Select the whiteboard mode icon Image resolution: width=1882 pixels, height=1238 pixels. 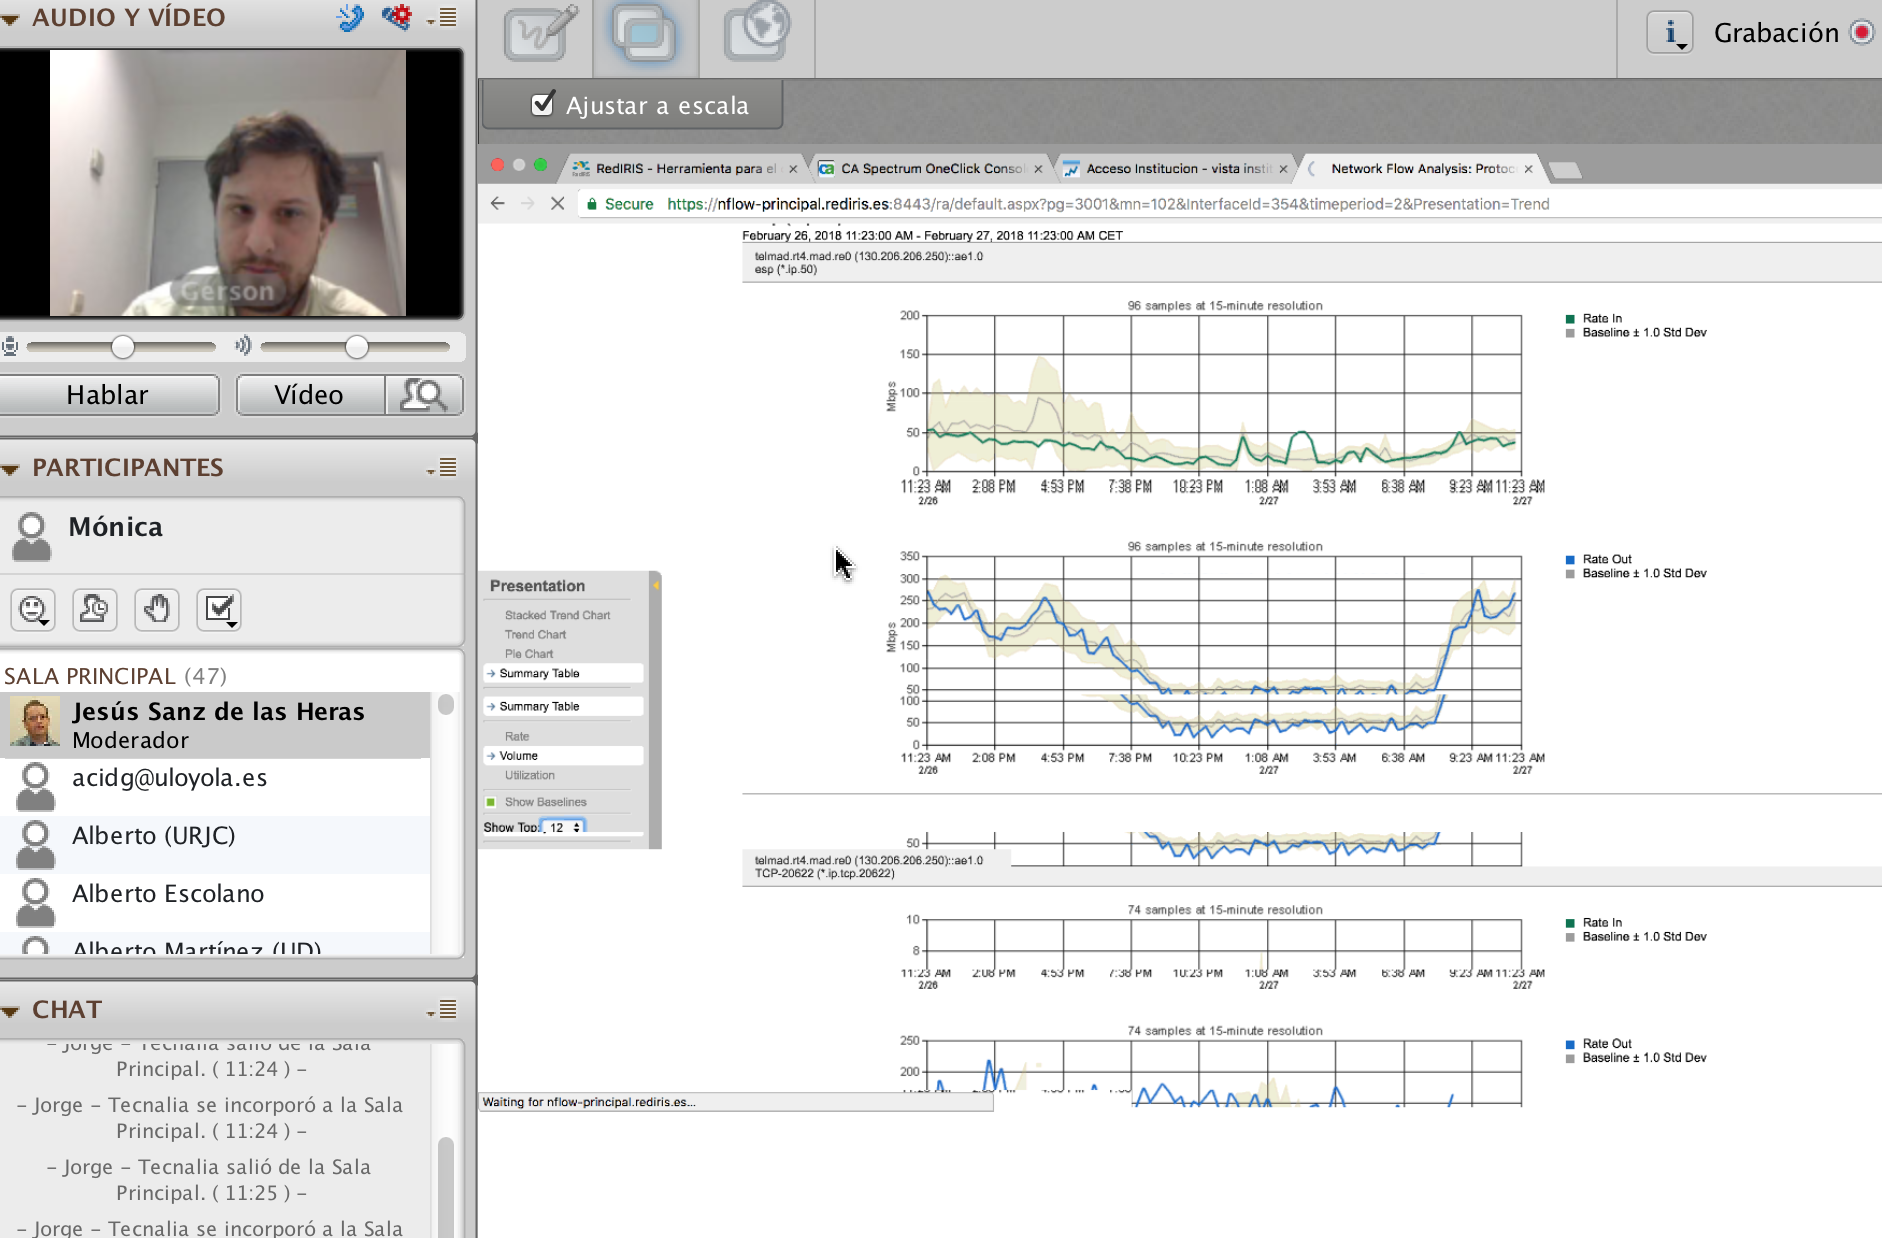point(538,34)
